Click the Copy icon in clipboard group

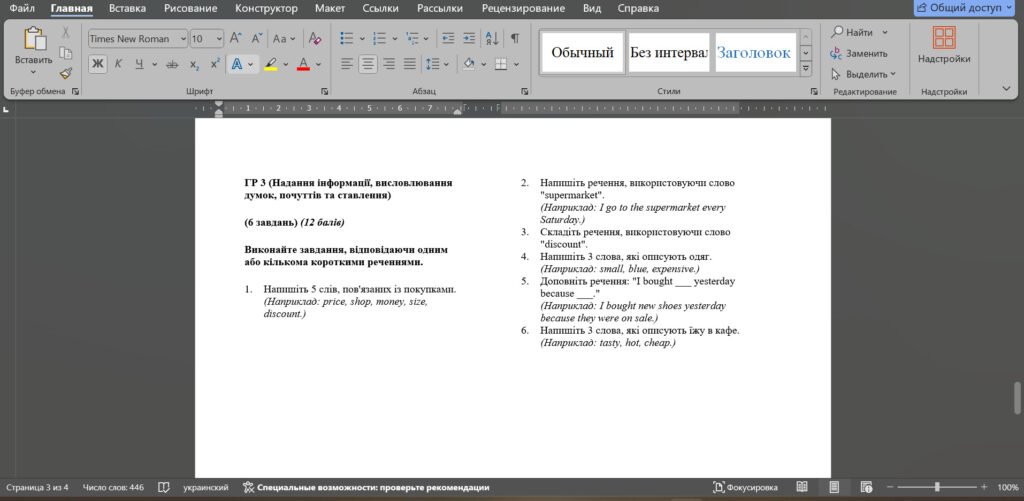point(65,53)
